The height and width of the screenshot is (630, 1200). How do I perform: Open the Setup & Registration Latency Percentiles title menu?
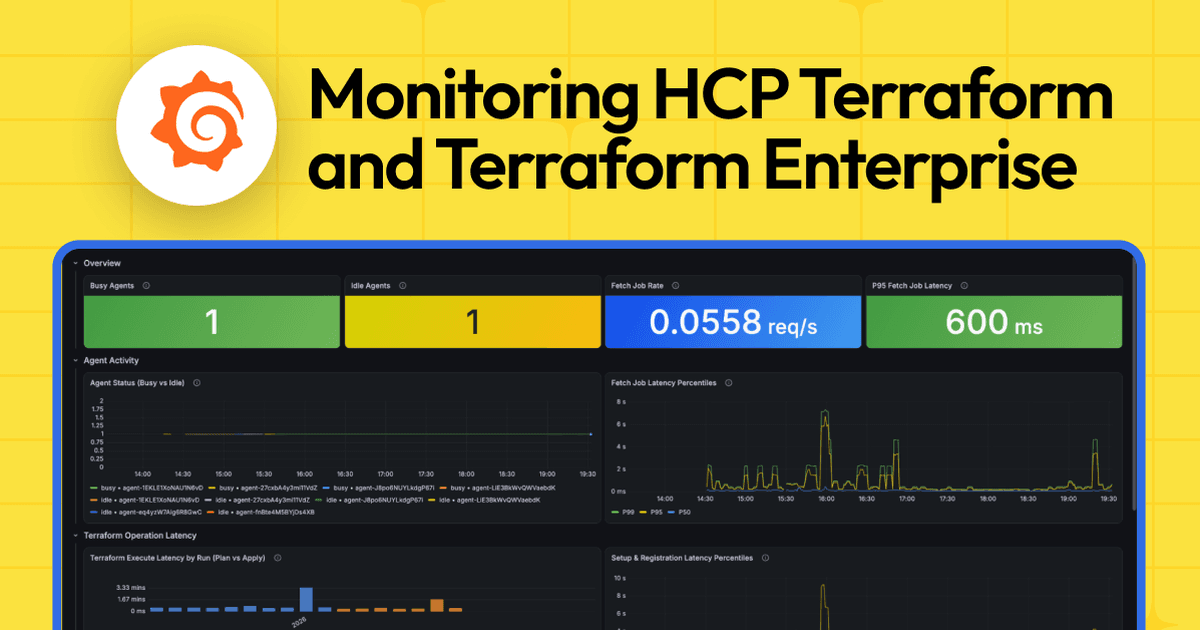[x=682, y=558]
